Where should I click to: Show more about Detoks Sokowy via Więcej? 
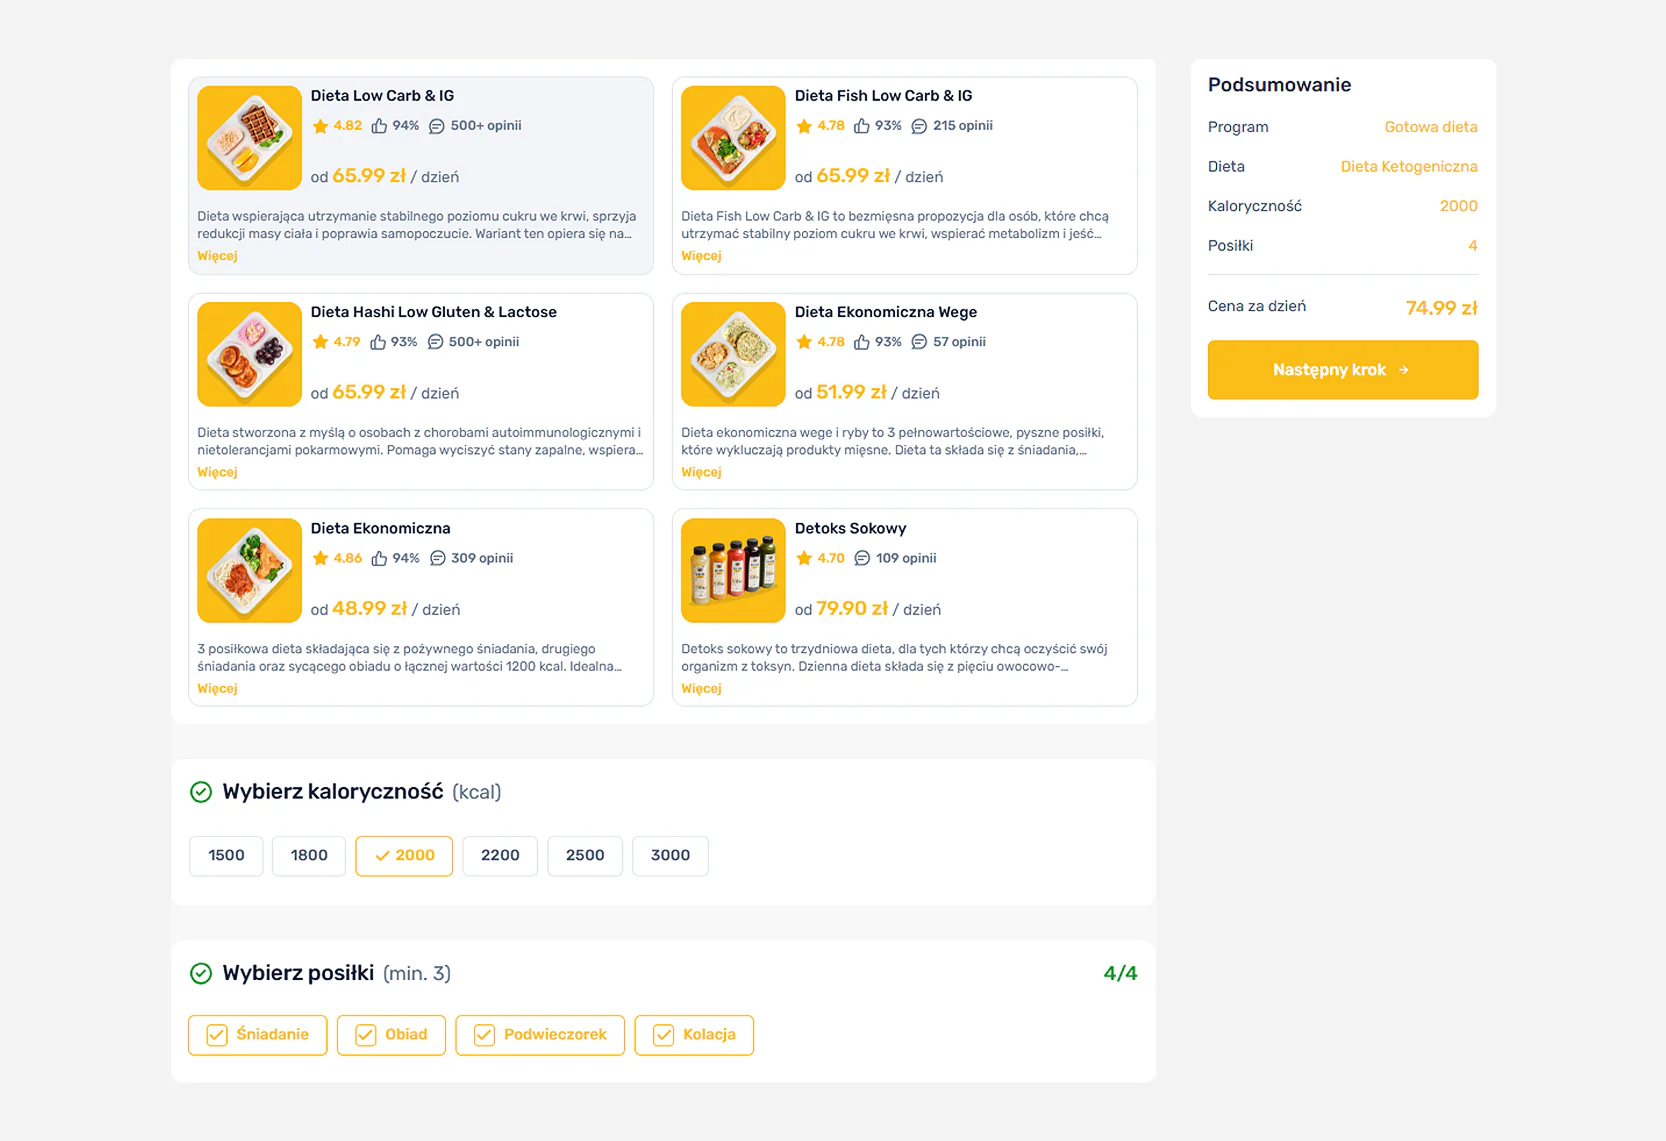701,688
